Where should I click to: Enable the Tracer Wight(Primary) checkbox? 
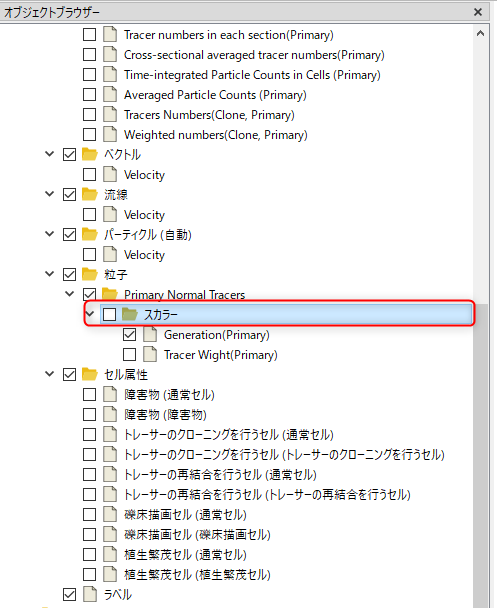[129, 354]
